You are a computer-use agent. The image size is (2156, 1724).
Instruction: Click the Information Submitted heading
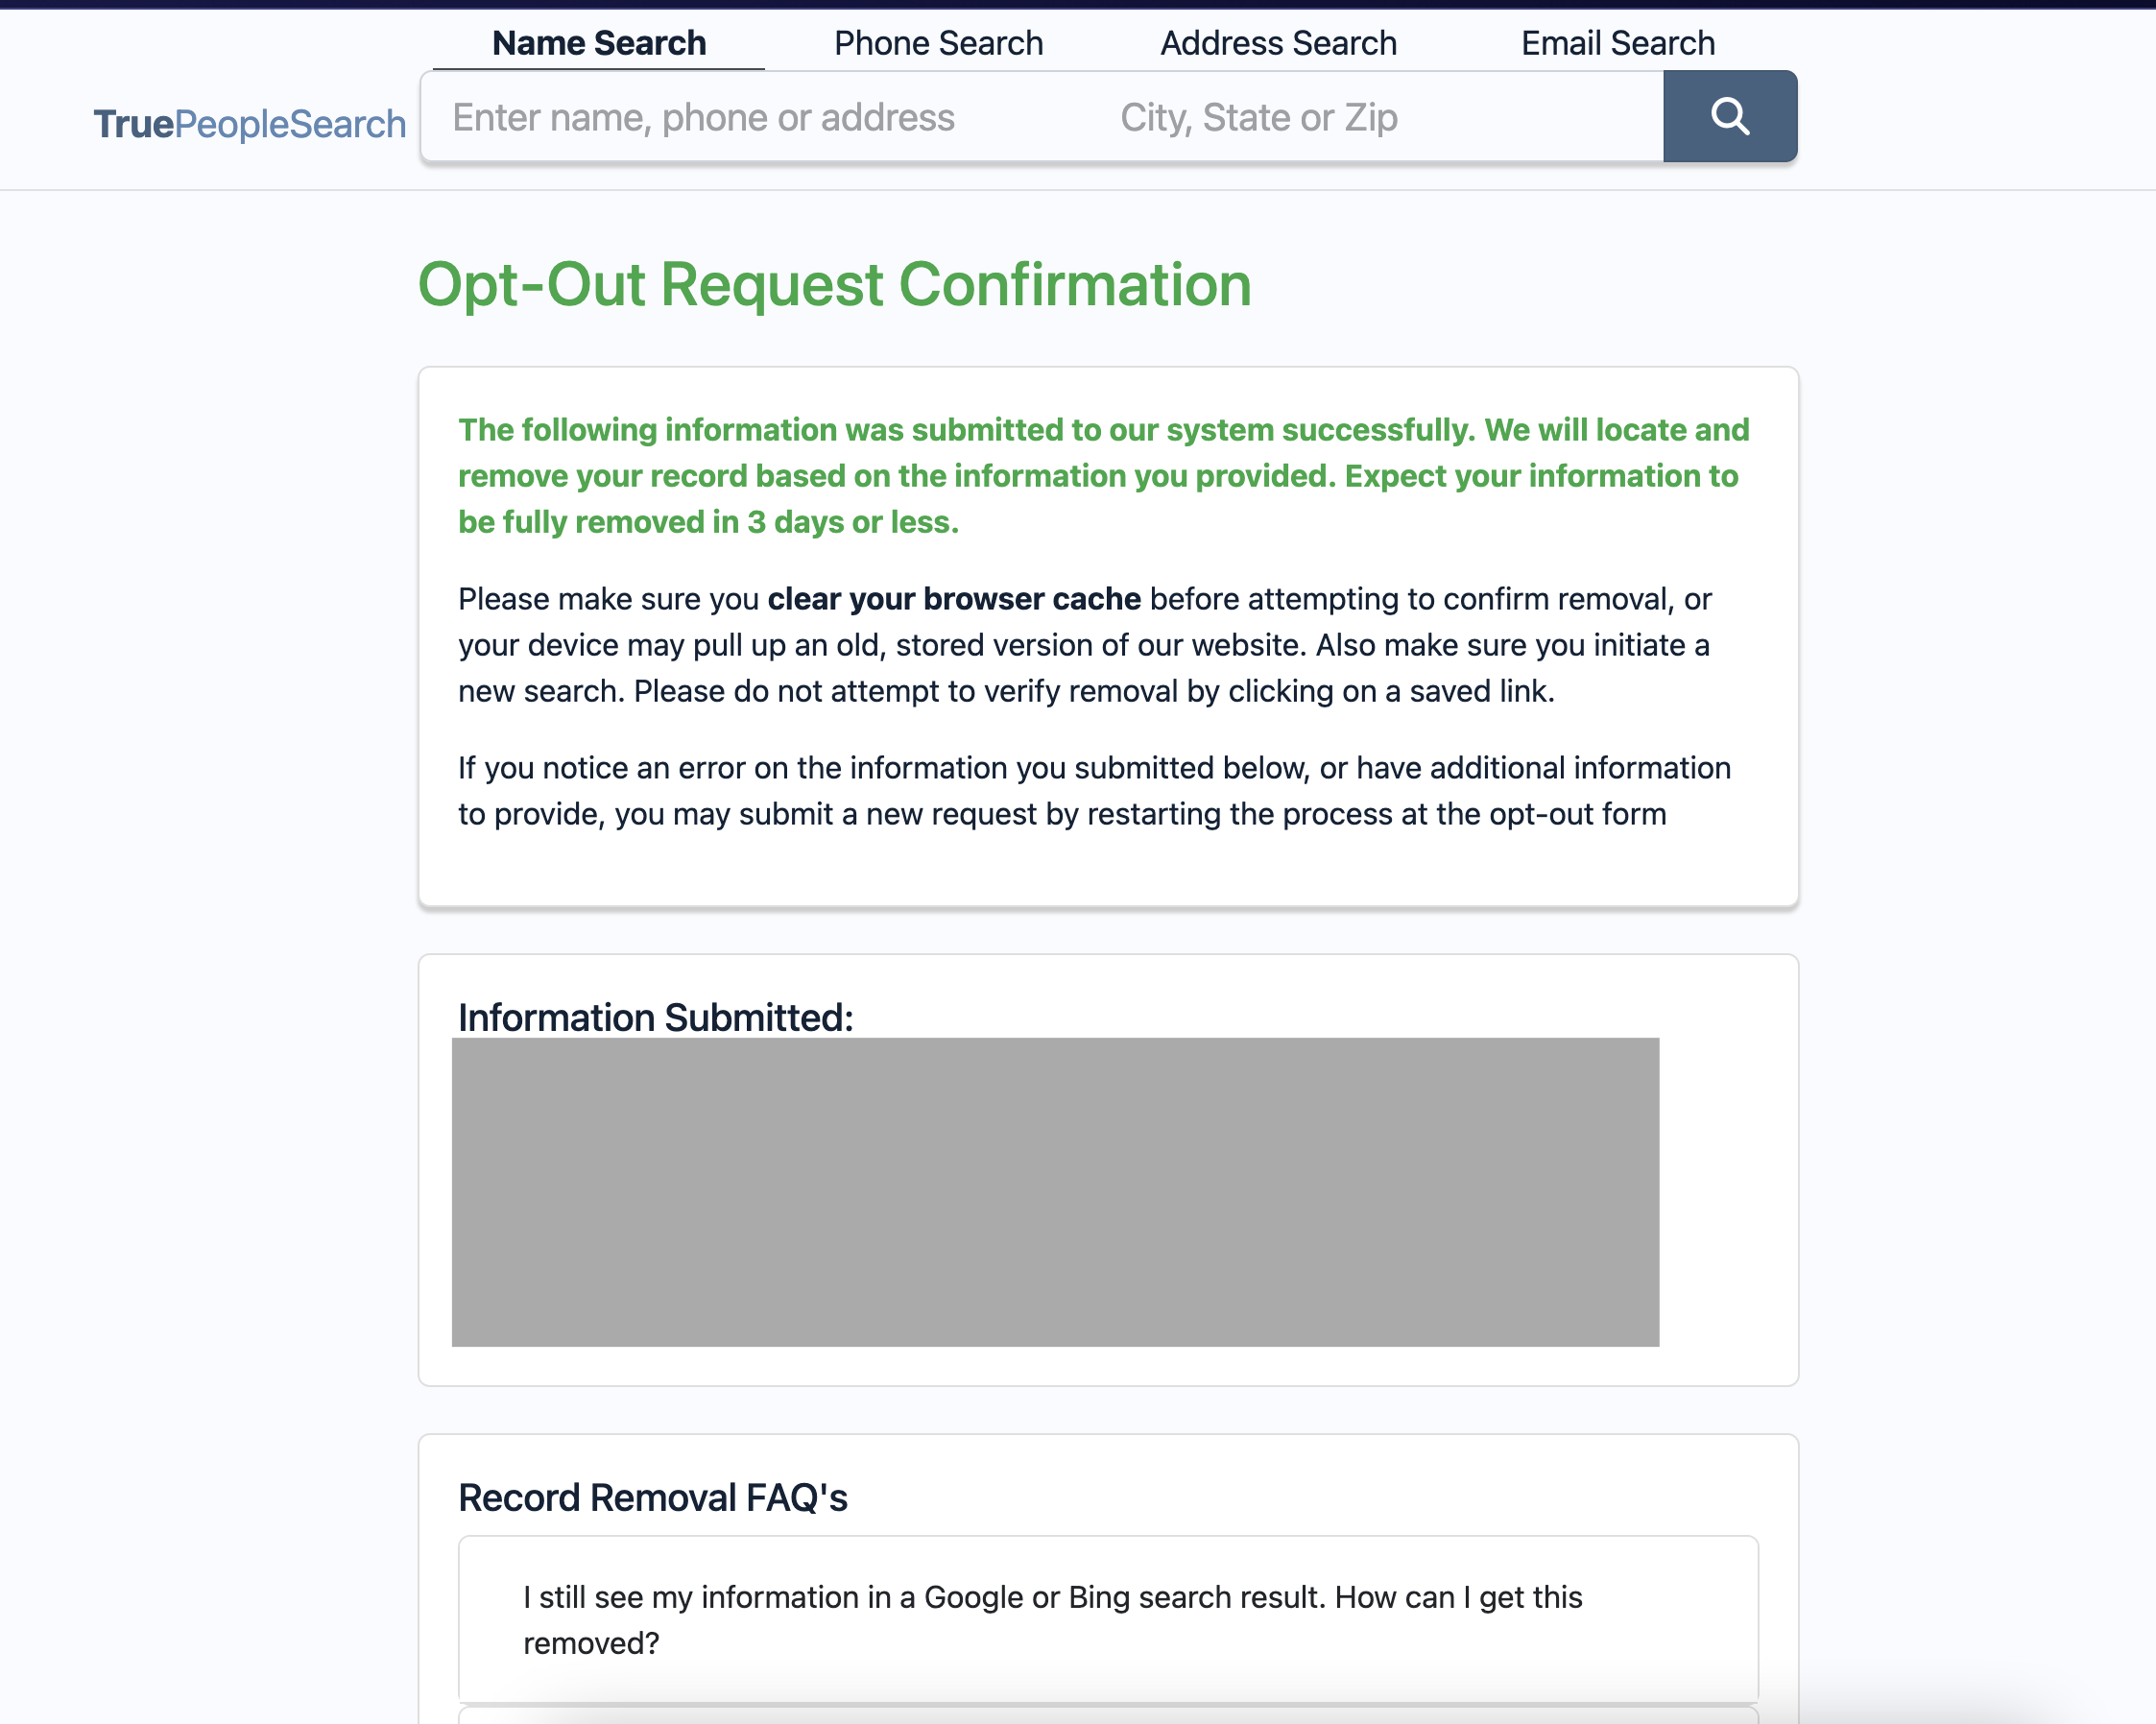click(x=655, y=1017)
